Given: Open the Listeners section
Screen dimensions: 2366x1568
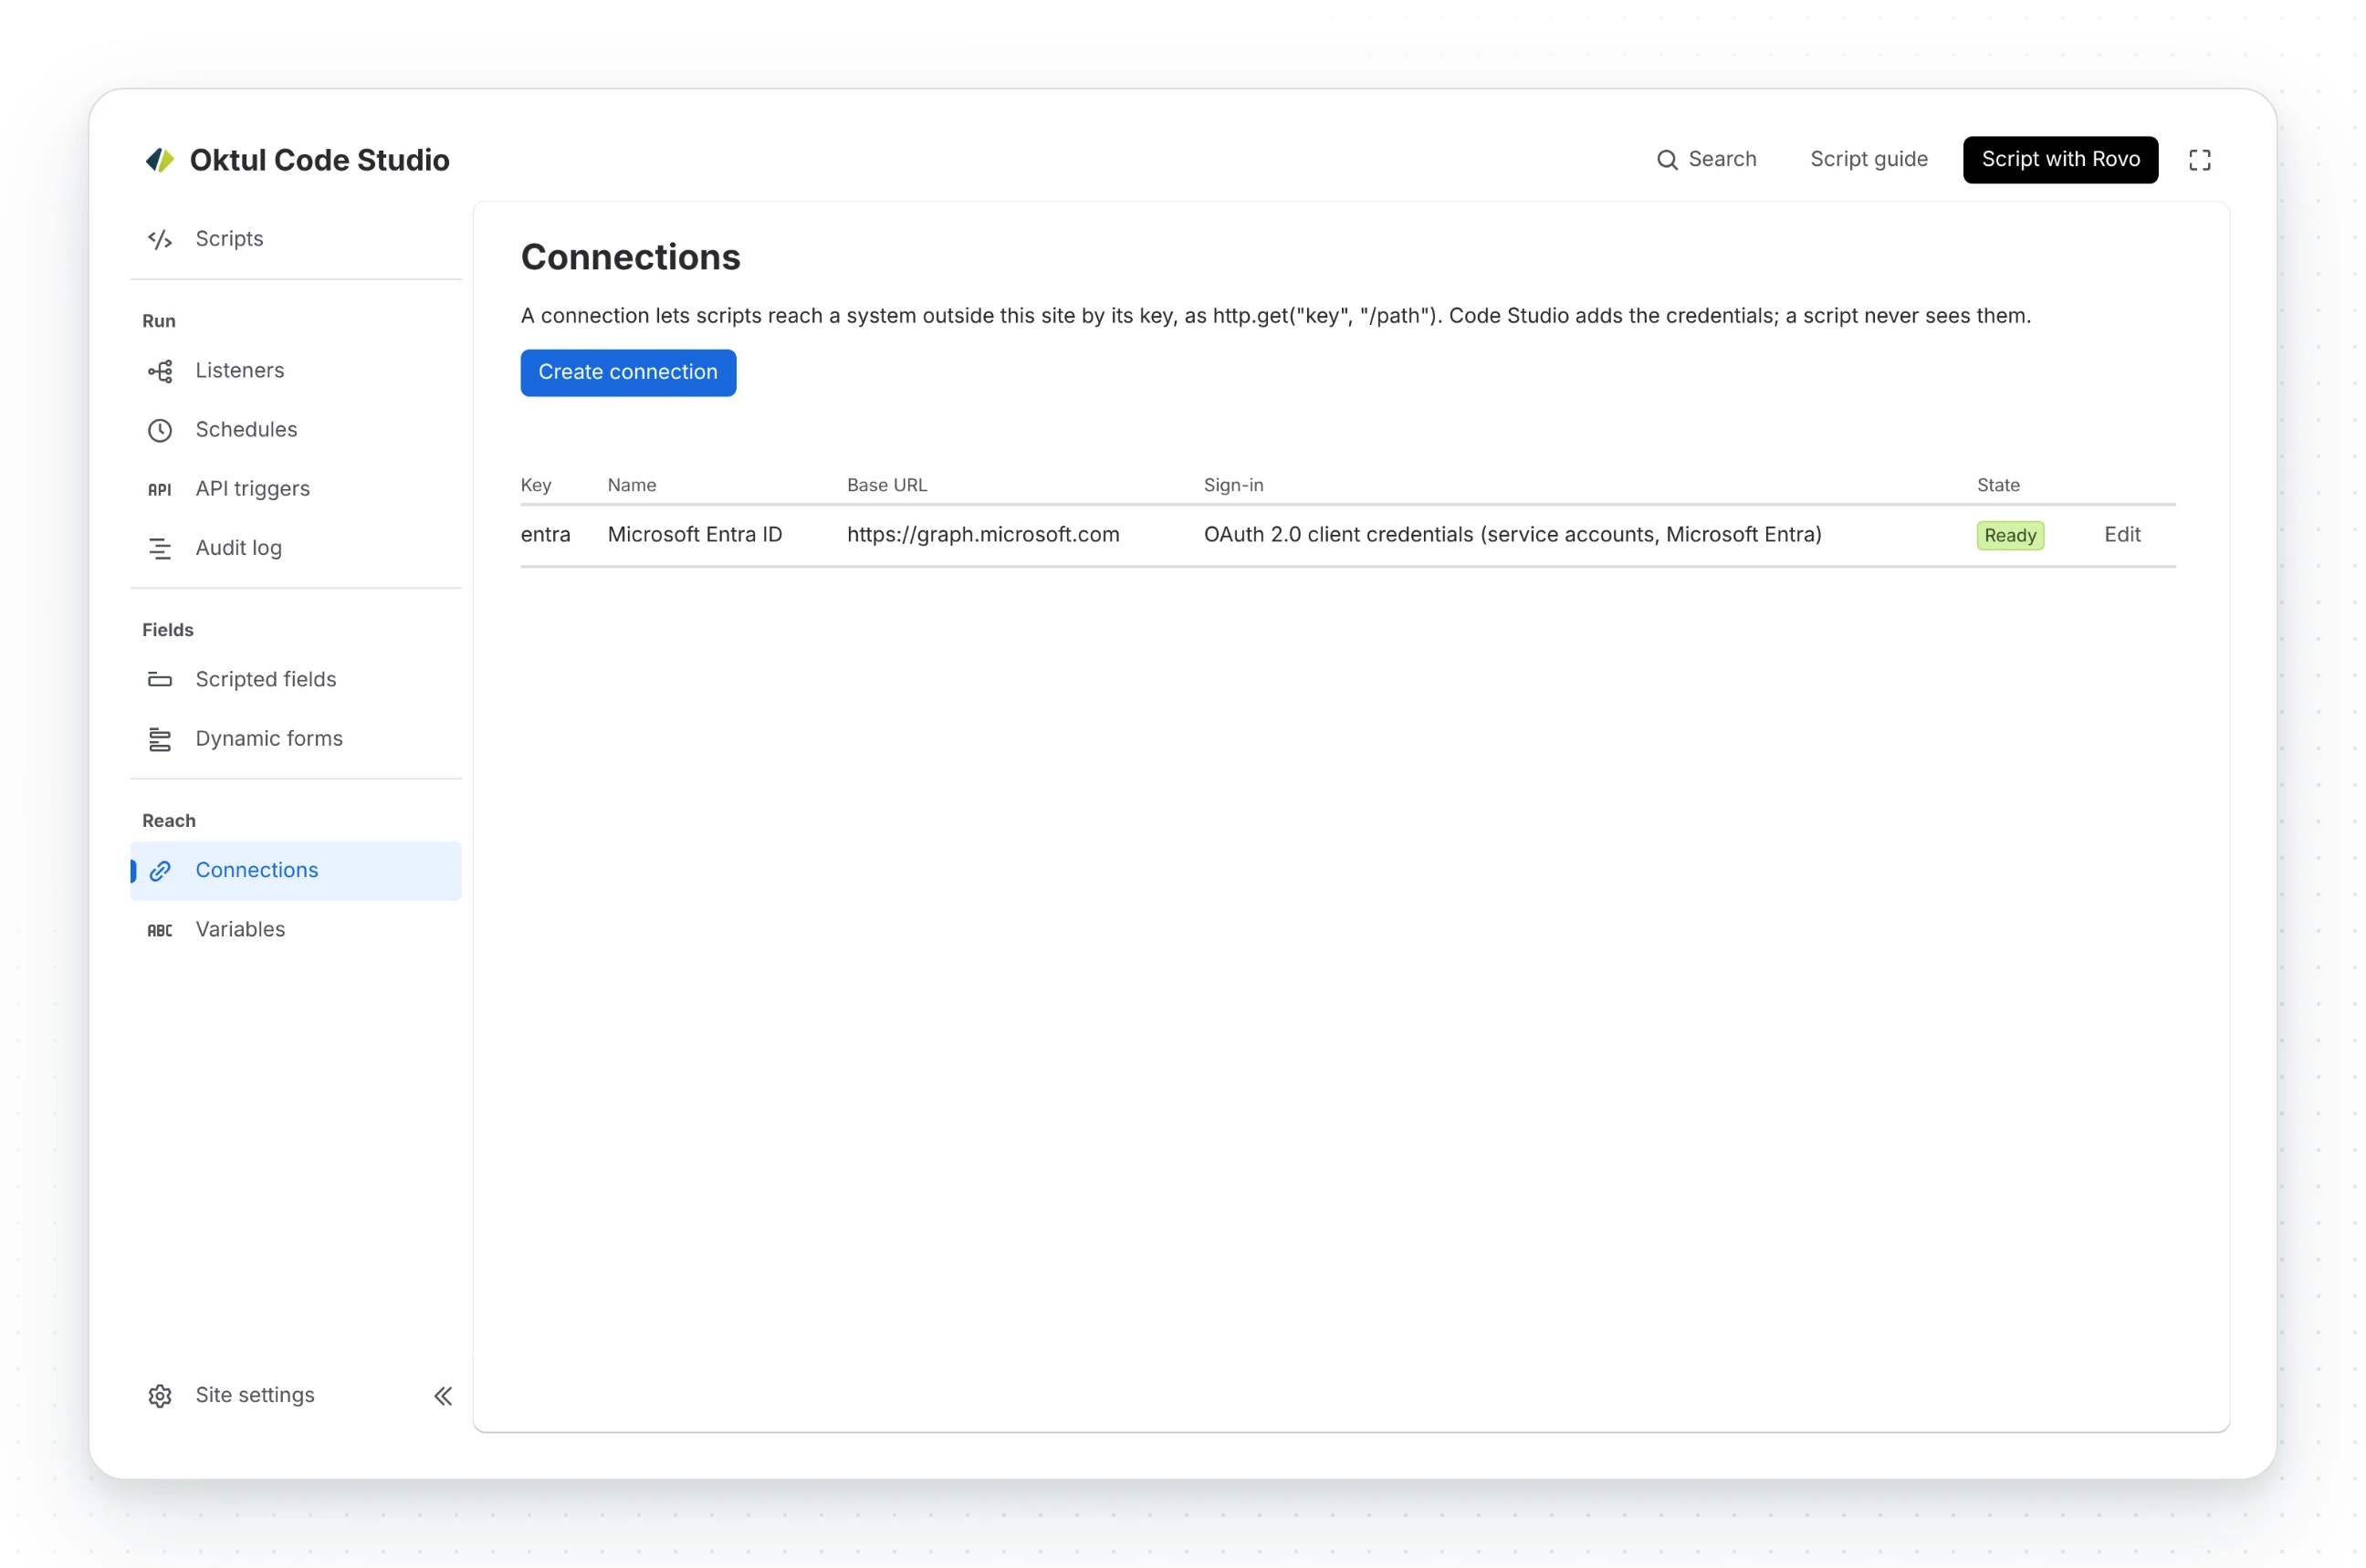Looking at the screenshot, I should tap(296, 371).
